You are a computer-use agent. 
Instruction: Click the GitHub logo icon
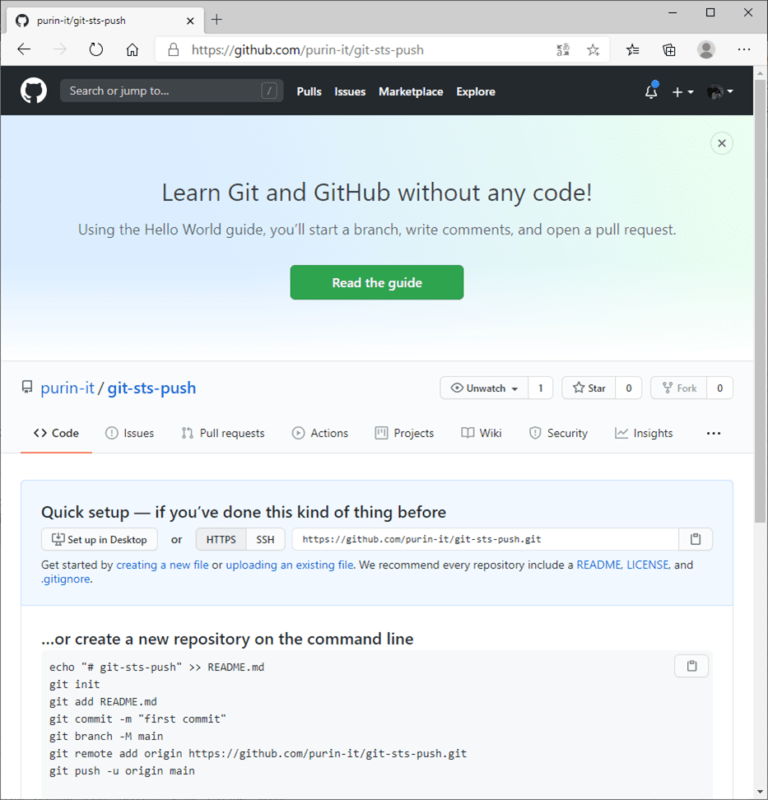tap(33, 91)
